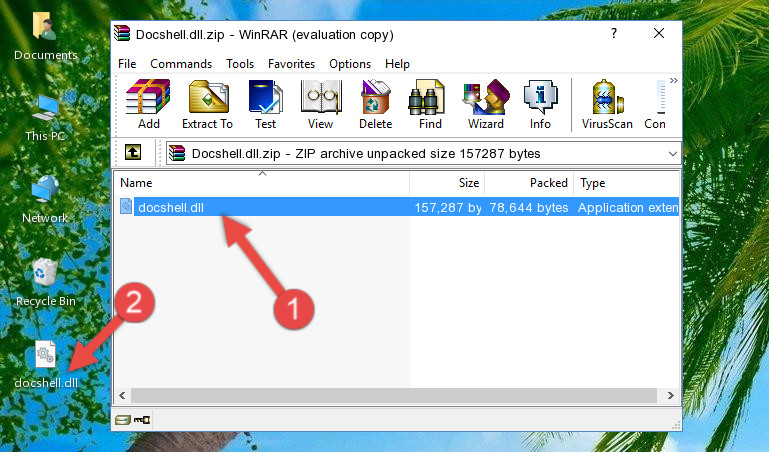Open the View file tool

click(321, 104)
